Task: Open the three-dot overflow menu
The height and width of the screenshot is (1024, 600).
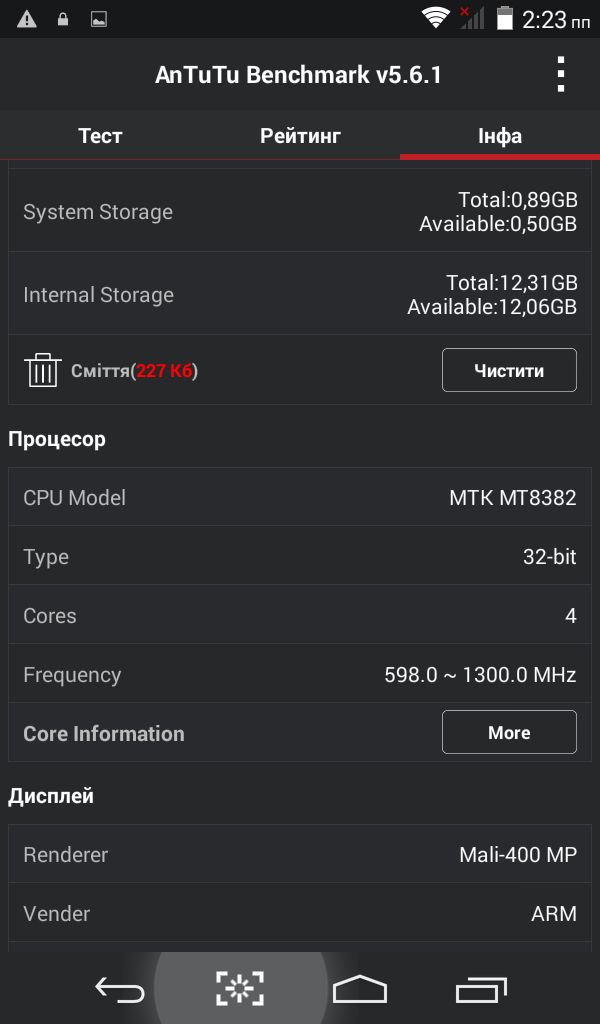Action: pyautogui.click(x=561, y=75)
